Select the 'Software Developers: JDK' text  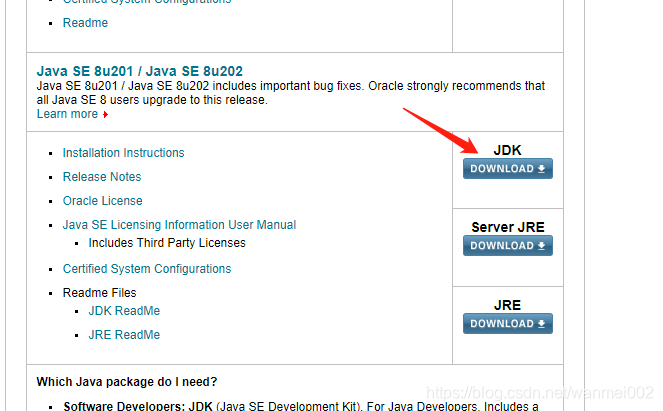[x=138, y=406]
